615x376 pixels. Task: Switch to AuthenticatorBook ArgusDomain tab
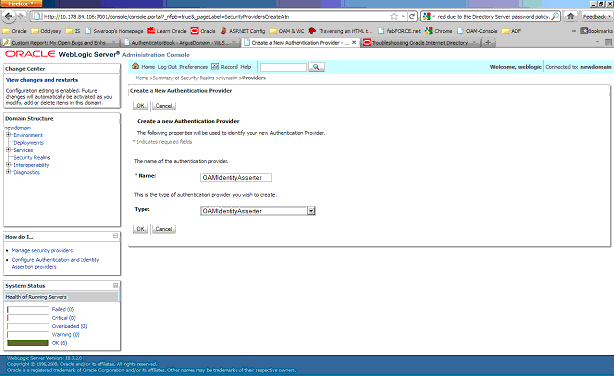[180, 42]
